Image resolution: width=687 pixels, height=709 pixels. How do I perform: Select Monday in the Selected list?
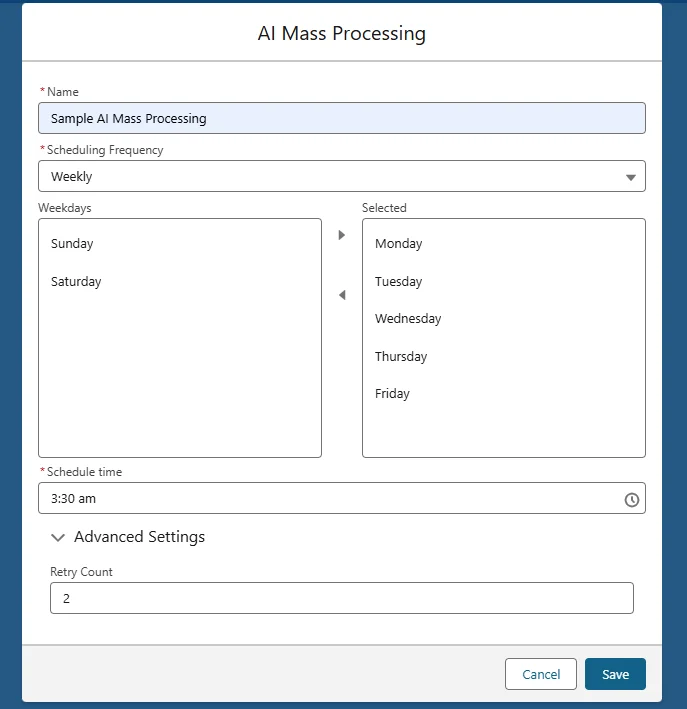point(399,244)
